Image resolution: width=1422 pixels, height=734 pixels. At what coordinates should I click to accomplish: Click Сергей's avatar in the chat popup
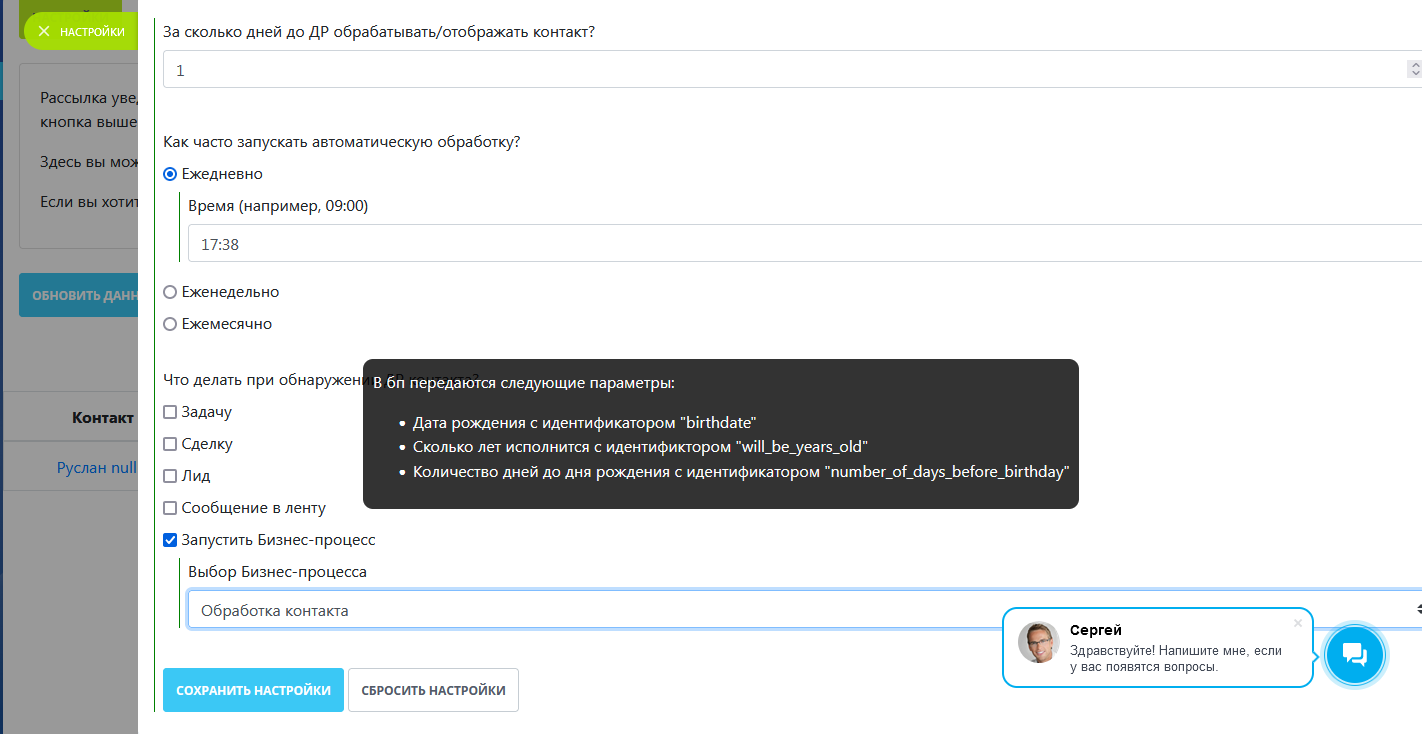pos(1038,642)
